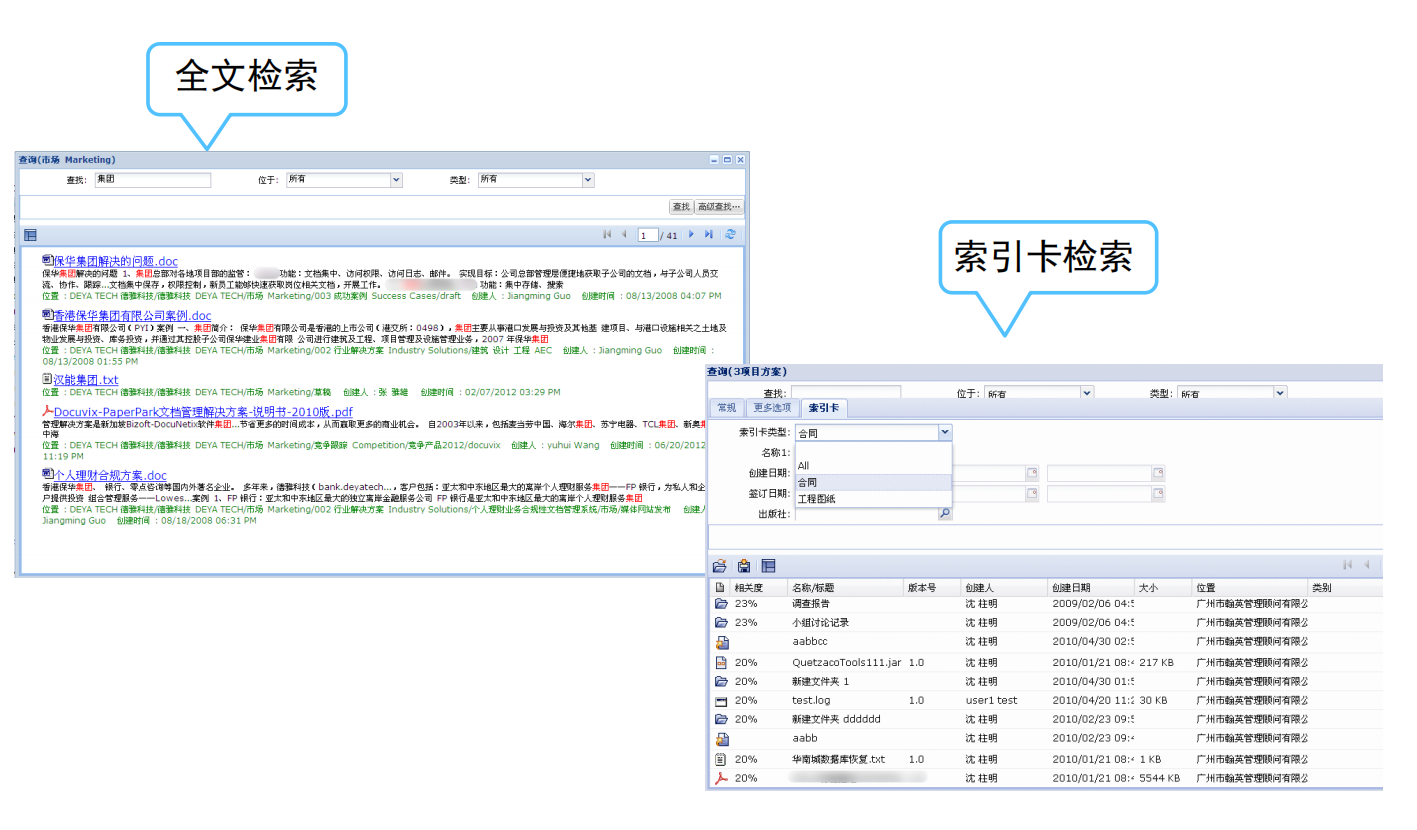Screen dimensions: 1417x830
Task: Switch to the 常规 tab
Action: [726, 408]
